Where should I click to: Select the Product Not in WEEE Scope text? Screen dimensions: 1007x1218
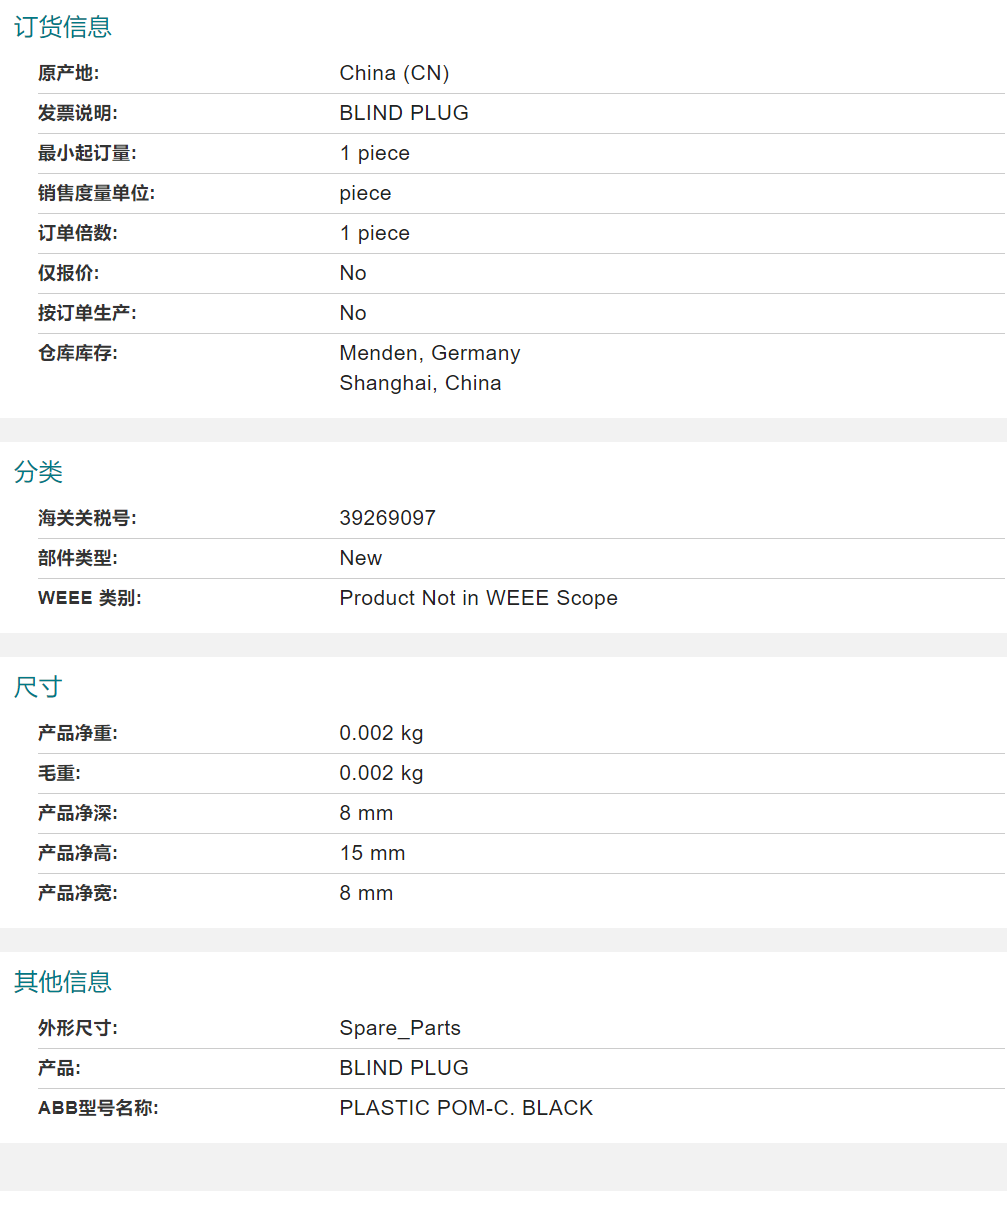(478, 598)
